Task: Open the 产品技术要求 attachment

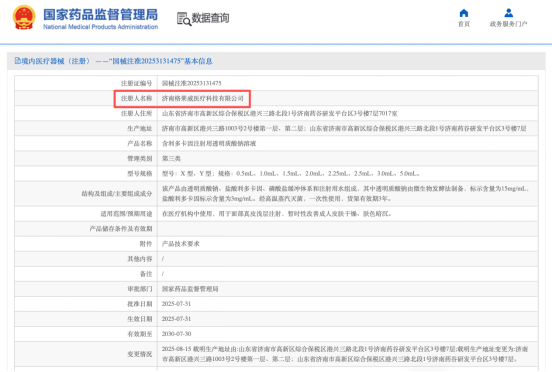Action: [181, 244]
